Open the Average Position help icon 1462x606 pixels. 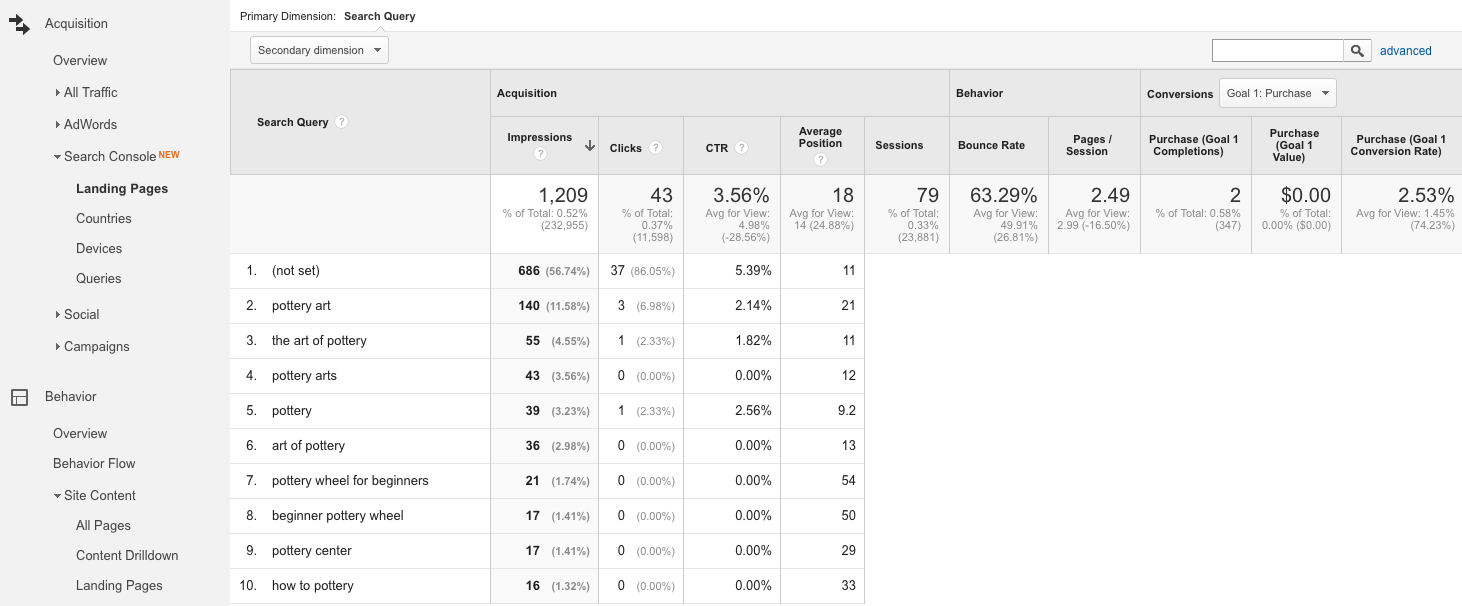point(820,158)
